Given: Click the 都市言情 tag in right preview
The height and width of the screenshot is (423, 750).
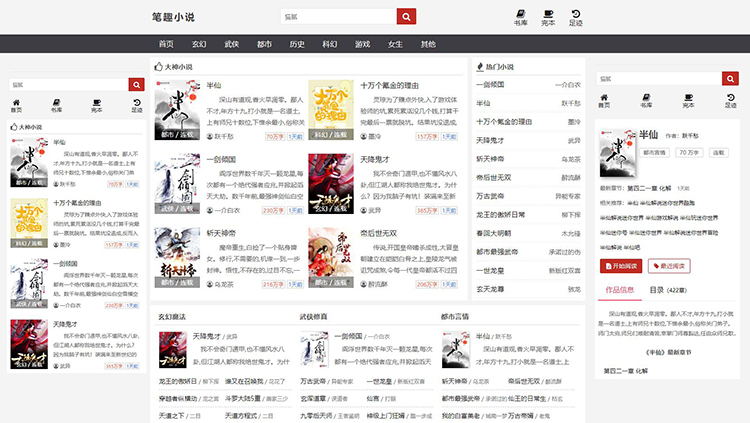Looking at the screenshot, I should (654, 153).
